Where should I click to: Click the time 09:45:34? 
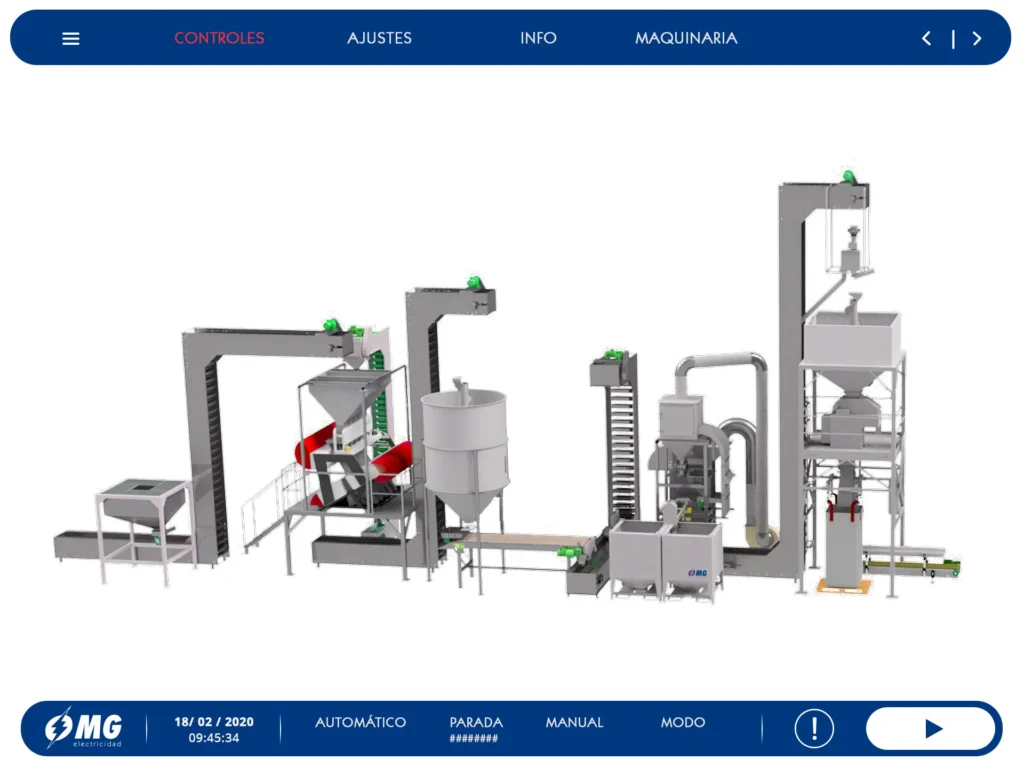click(x=214, y=738)
